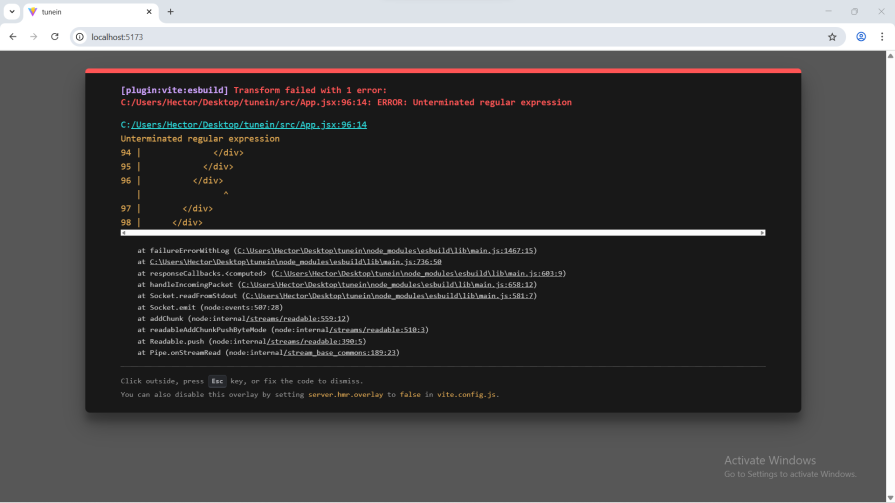The image size is (895, 503).
Task: Open the Chrome profile icon
Action: point(860,37)
